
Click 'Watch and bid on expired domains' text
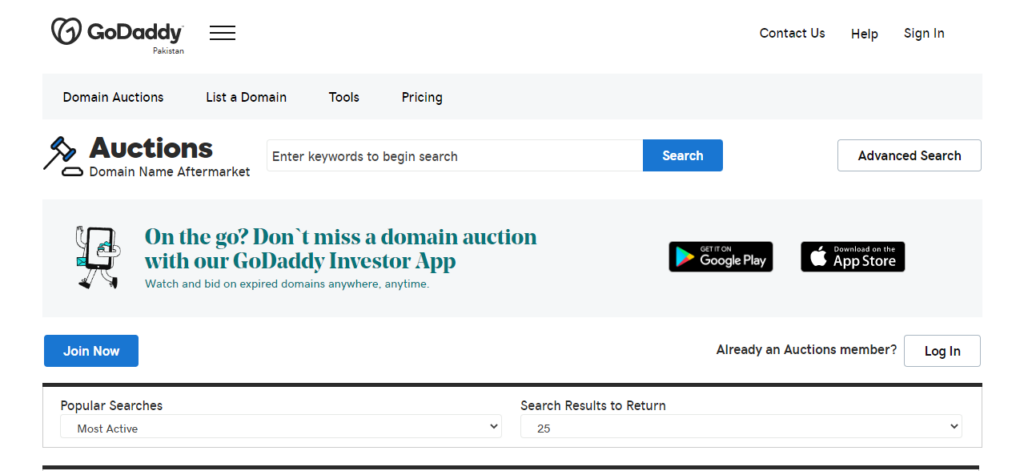point(287,284)
